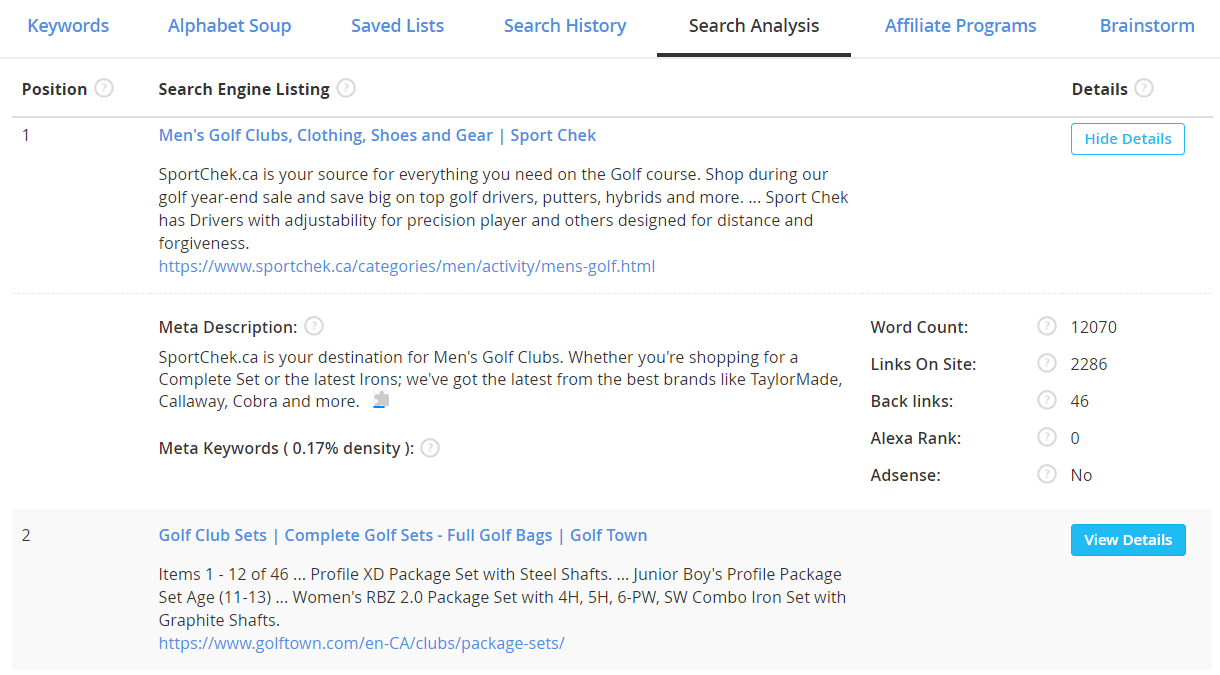Click the Adsense help icon
The image size is (1220, 675).
1047,474
